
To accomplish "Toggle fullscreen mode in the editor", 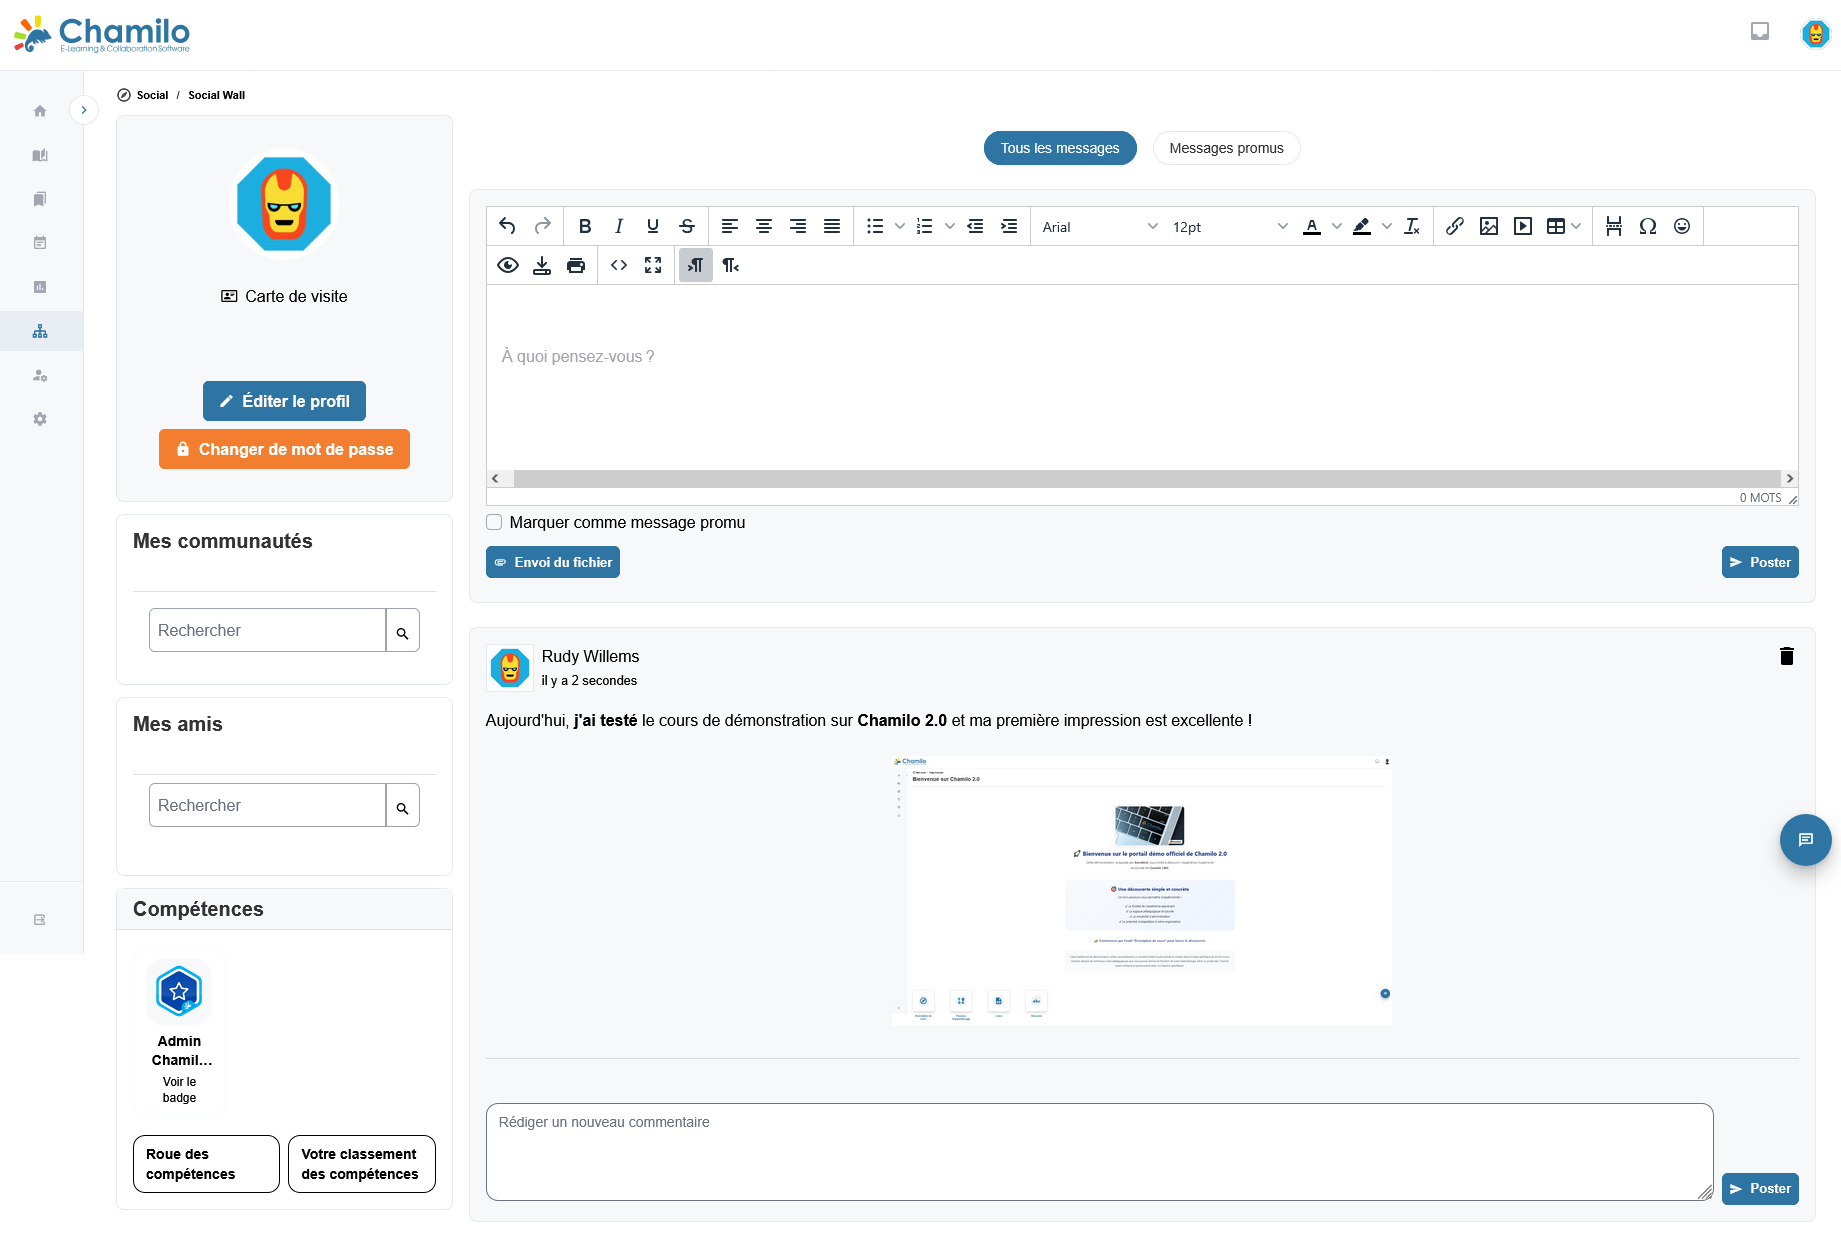I will coord(653,265).
